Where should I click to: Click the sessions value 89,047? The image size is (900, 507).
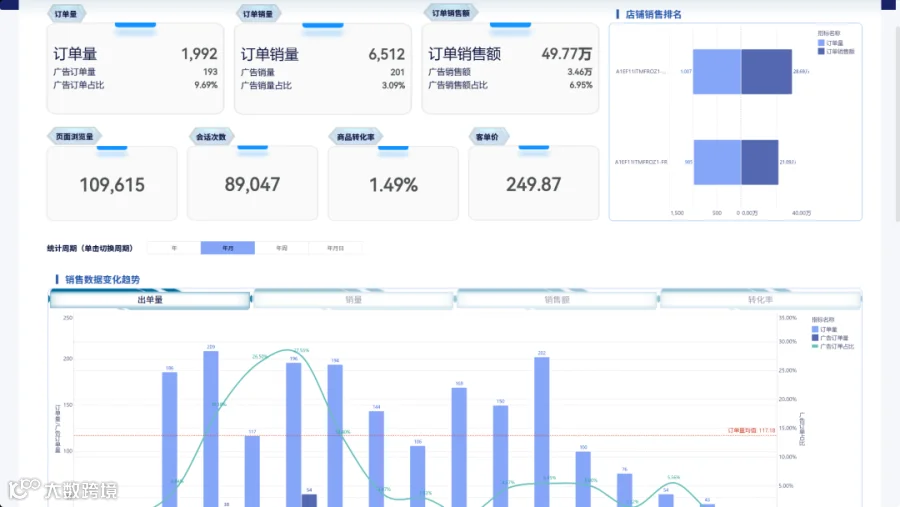tap(253, 184)
